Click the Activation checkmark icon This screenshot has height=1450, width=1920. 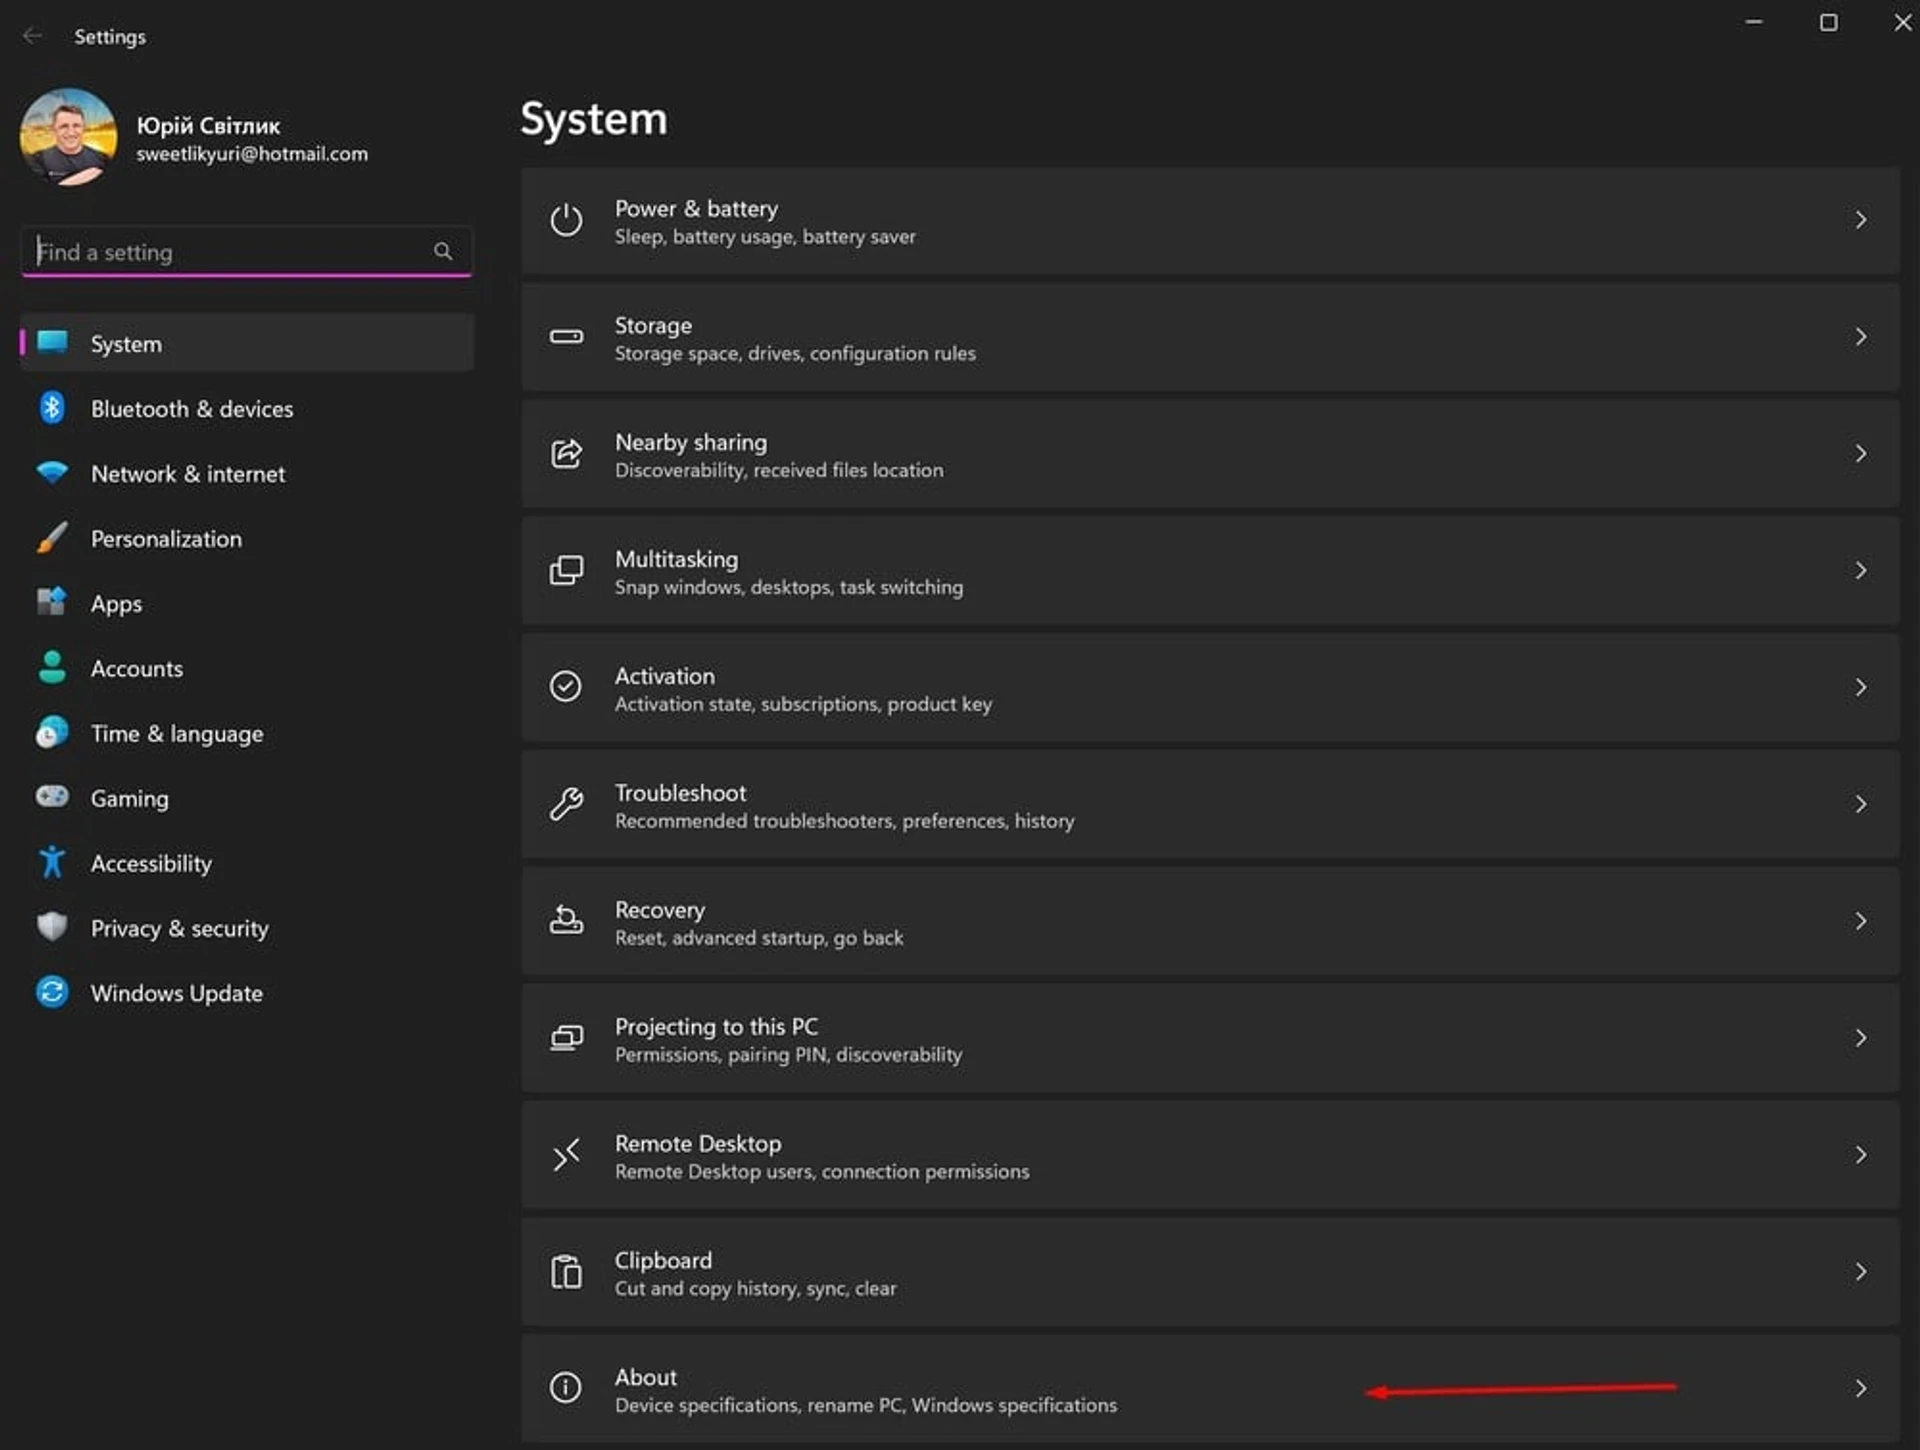pos(566,687)
